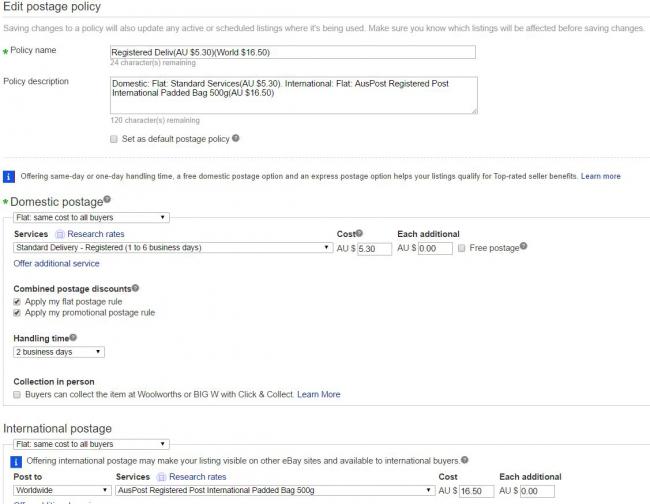This screenshot has height=504, width=650.
Task: Click help icon next to Handling time
Action: coord(73,338)
